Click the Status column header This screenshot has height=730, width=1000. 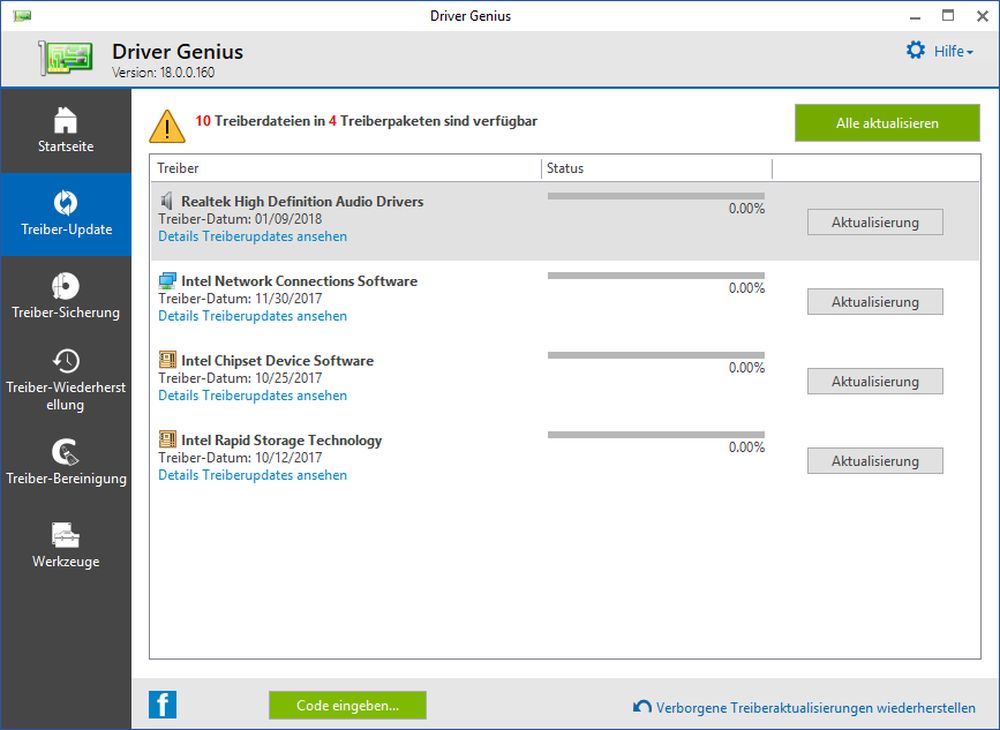[x=657, y=168]
